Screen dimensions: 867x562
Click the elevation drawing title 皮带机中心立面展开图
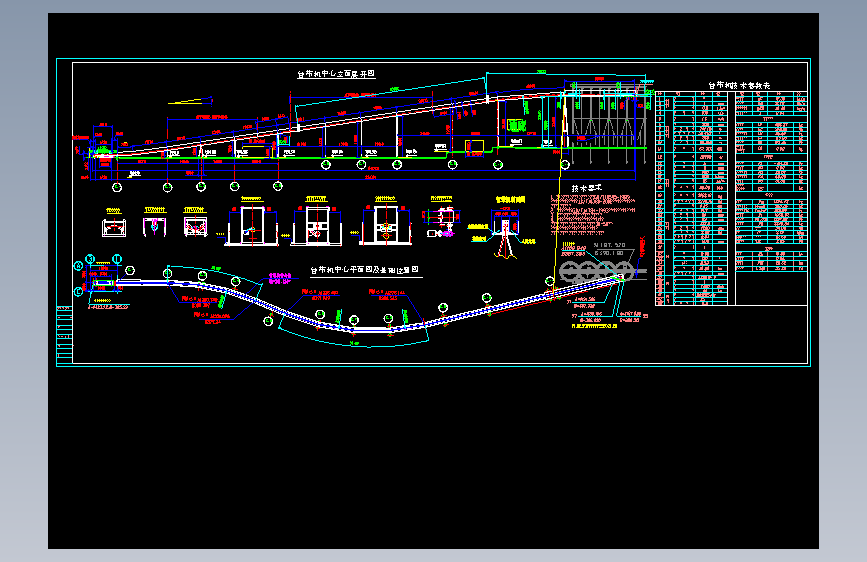click(x=336, y=74)
